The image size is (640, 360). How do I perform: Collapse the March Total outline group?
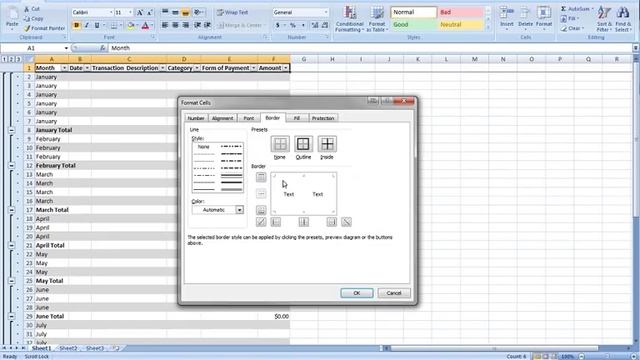(11, 210)
